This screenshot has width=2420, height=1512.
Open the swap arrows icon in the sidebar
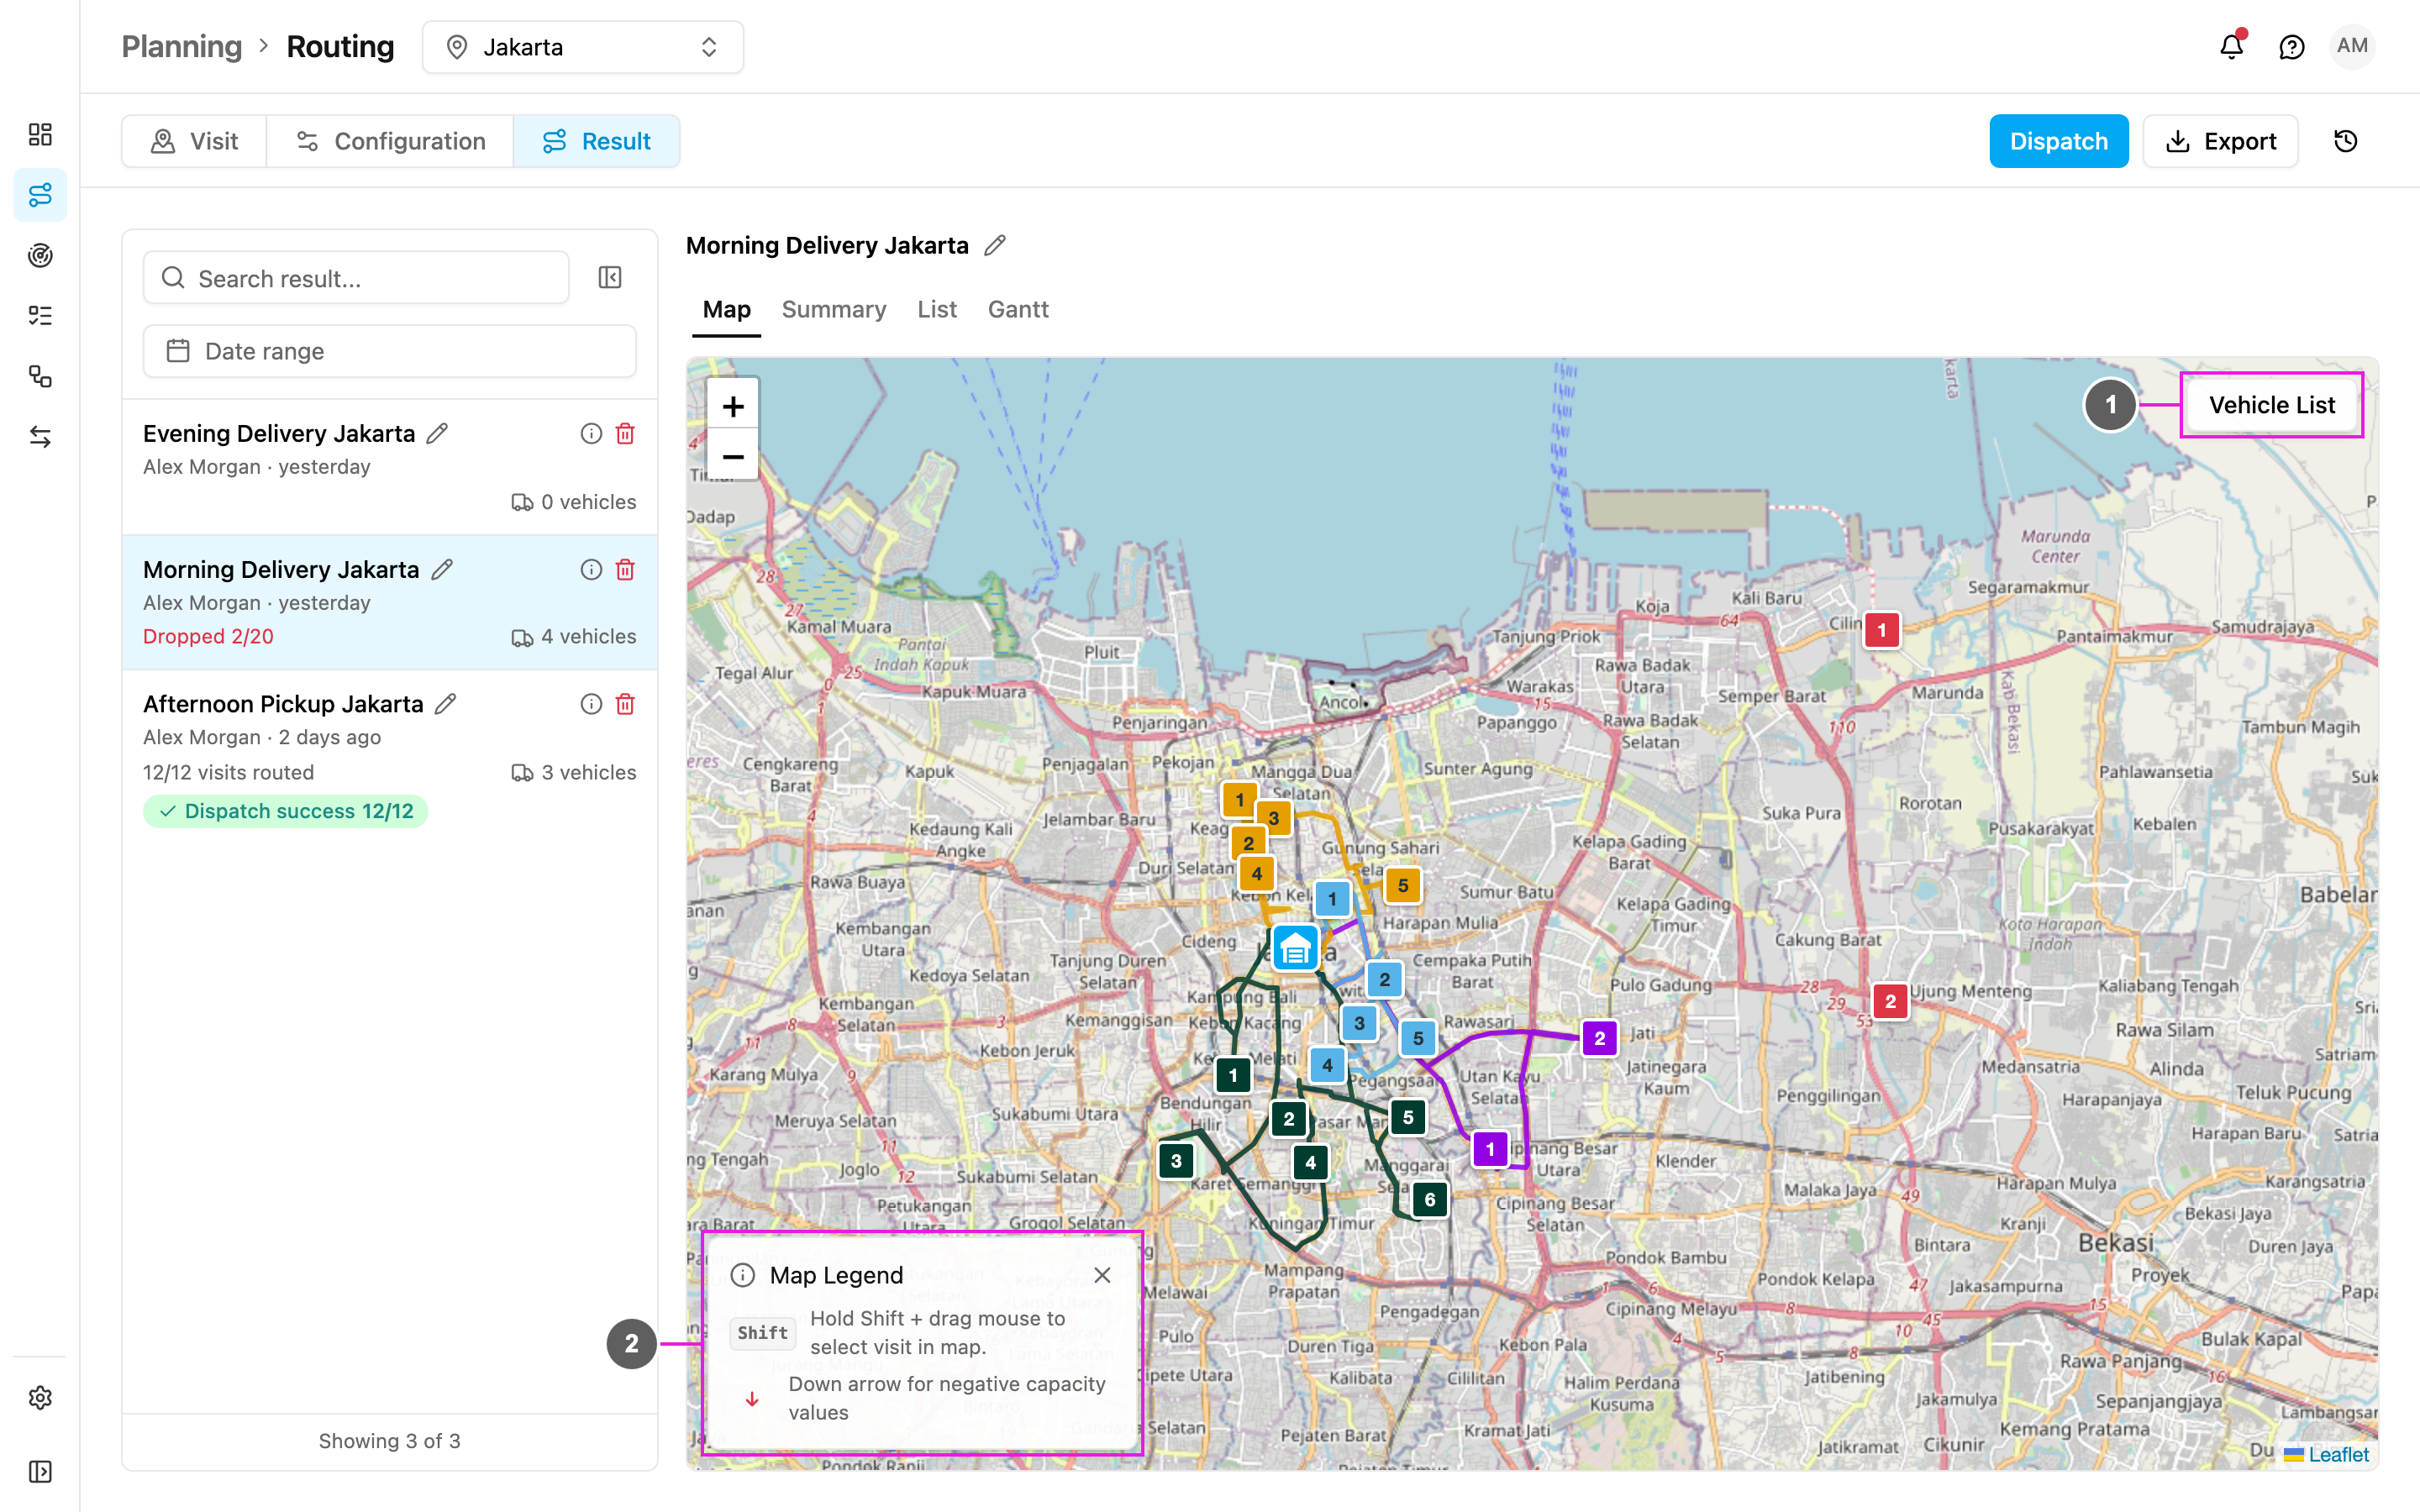[x=40, y=437]
